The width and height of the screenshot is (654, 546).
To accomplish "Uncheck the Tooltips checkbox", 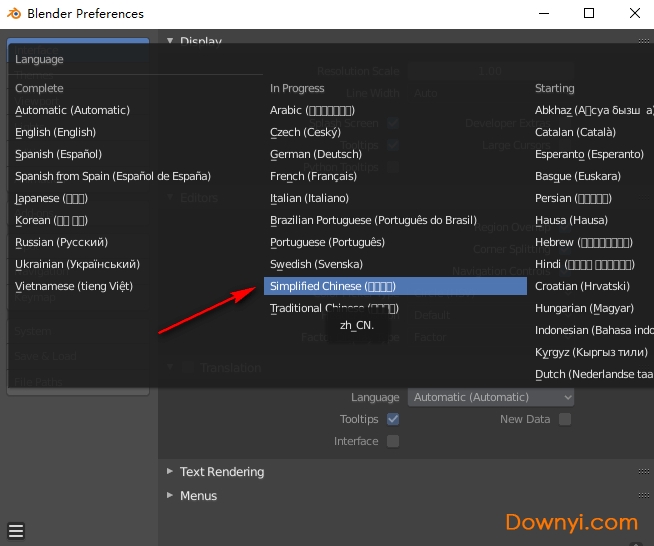I will (x=393, y=419).
